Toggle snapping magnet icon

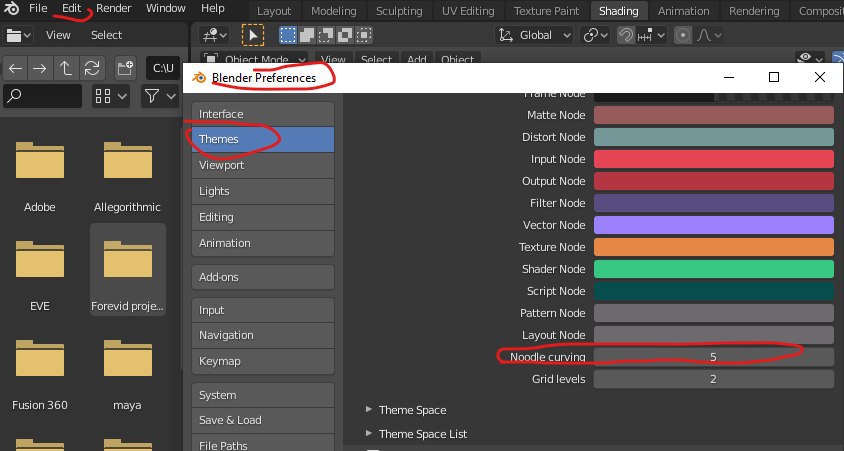pyautogui.click(x=625, y=36)
